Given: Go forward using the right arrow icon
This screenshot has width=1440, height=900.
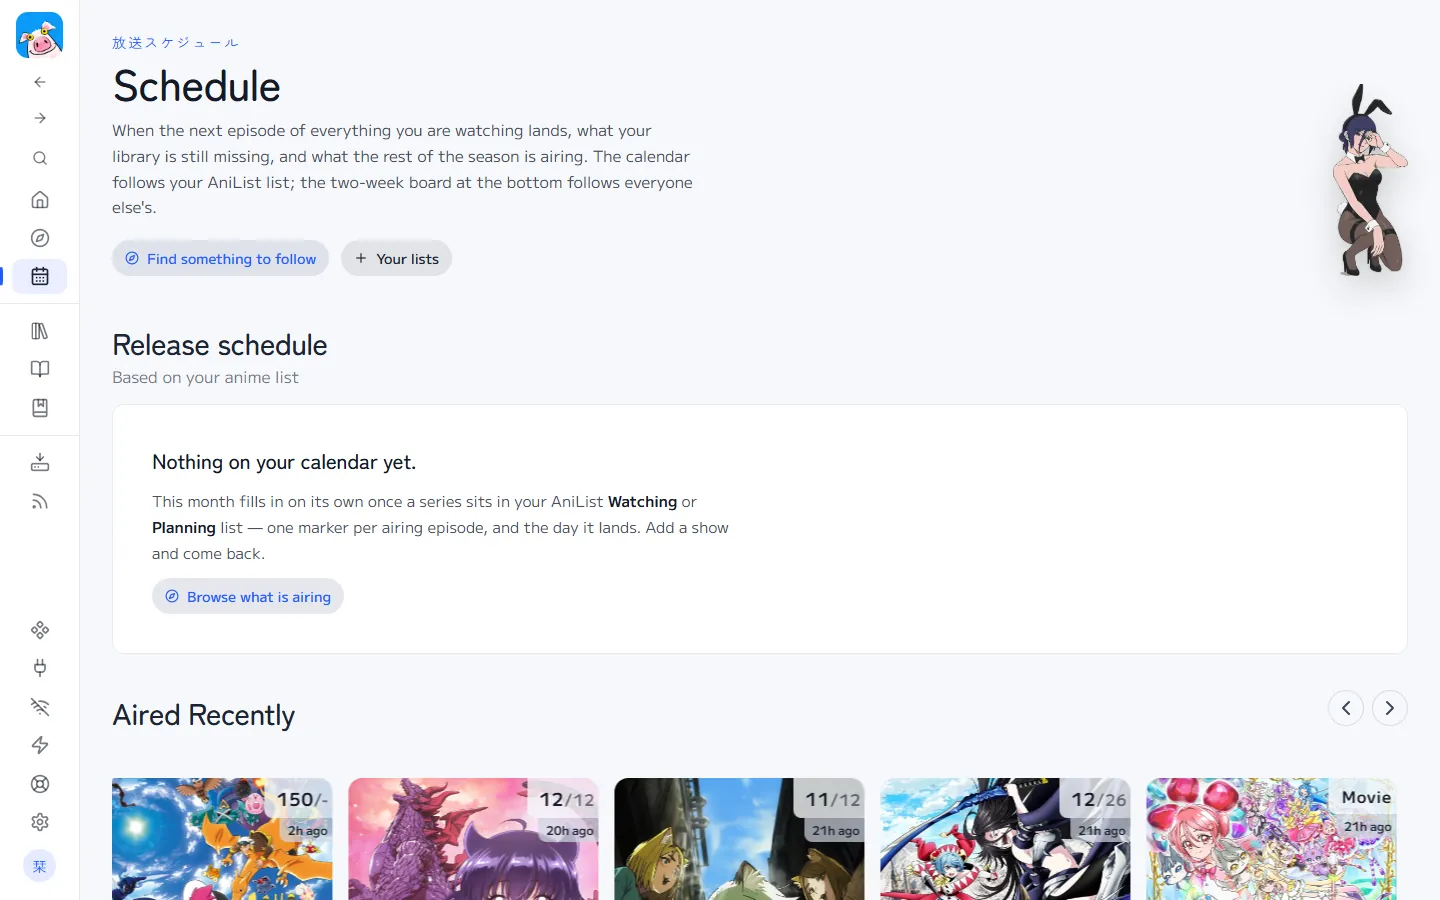Looking at the screenshot, I should (x=40, y=118).
